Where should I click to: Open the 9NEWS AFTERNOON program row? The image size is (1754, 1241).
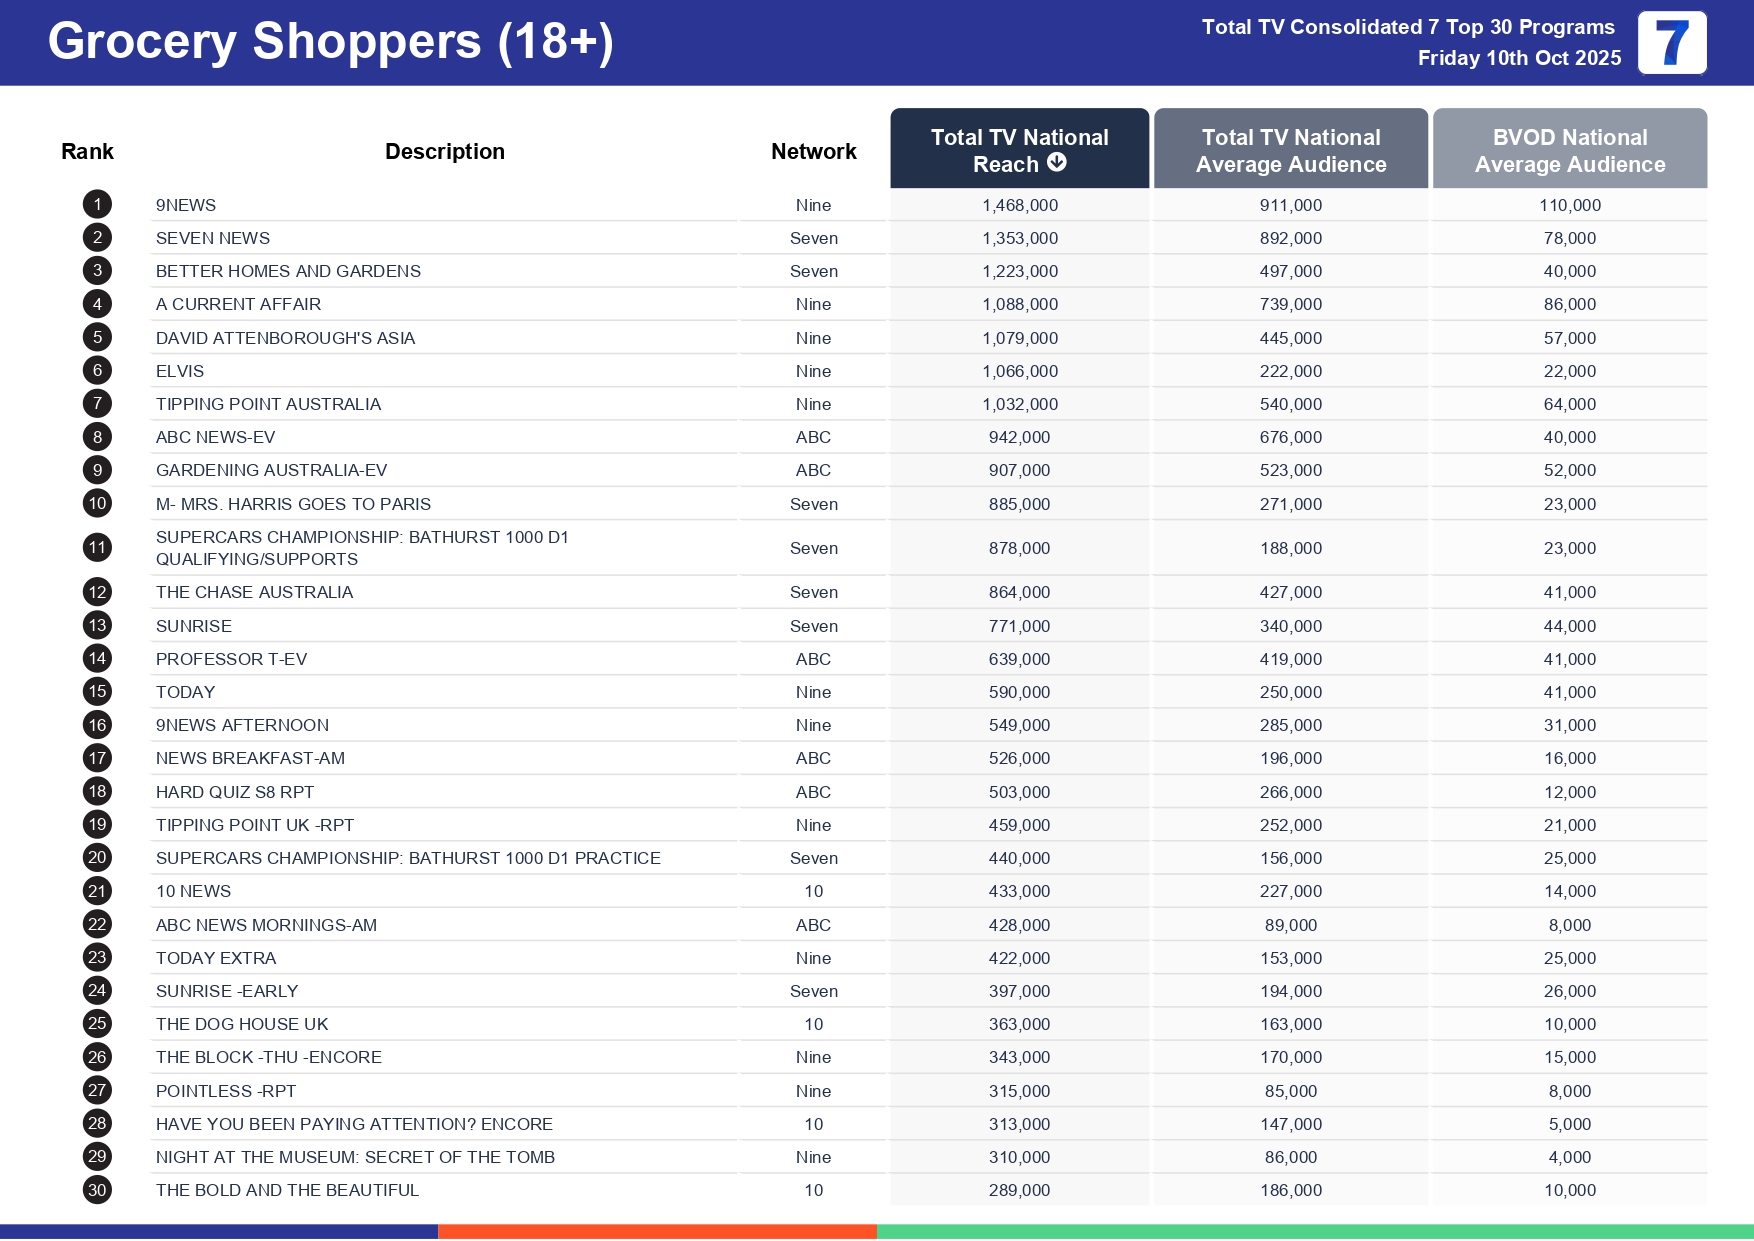[x=242, y=725]
